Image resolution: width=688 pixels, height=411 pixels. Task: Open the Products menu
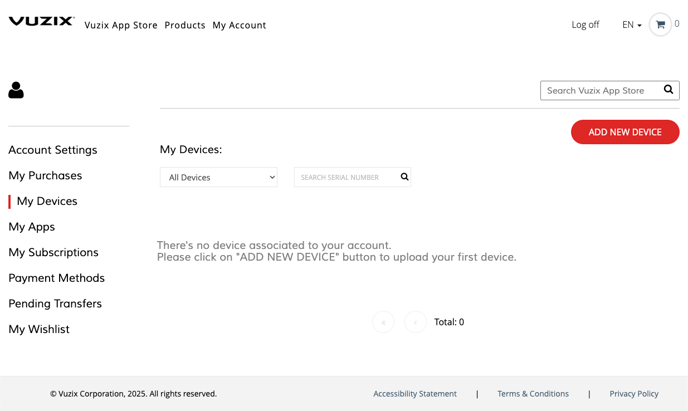pyautogui.click(x=185, y=25)
